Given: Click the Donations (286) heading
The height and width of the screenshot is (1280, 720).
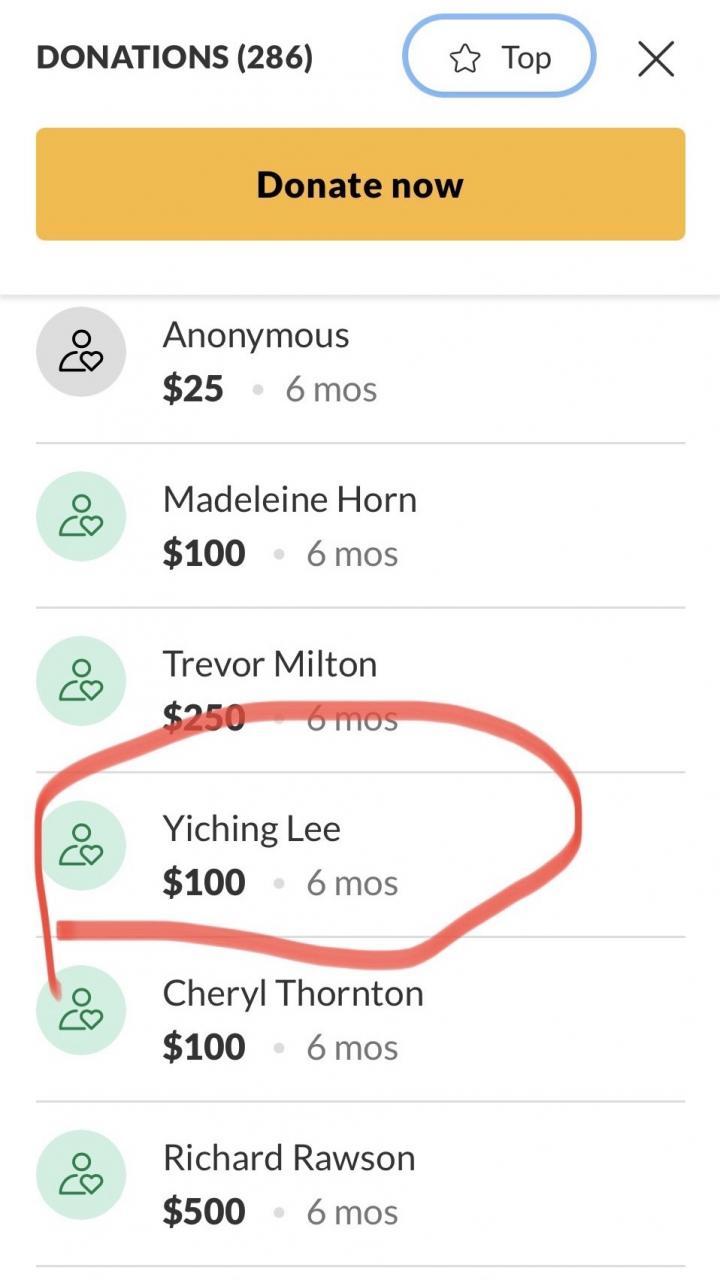Looking at the screenshot, I should tap(174, 58).
